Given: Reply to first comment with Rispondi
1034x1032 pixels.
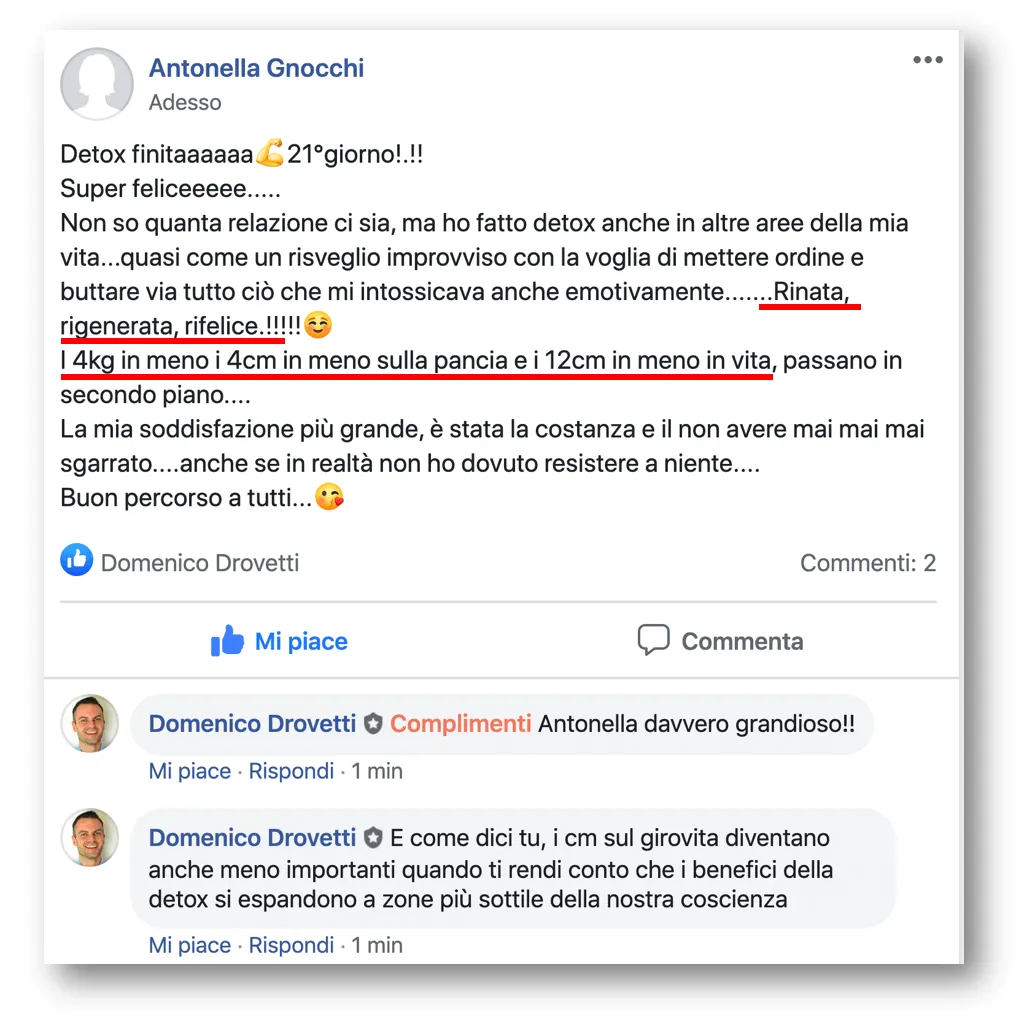Looking at the screenshot, I should [x=291, y=771].
